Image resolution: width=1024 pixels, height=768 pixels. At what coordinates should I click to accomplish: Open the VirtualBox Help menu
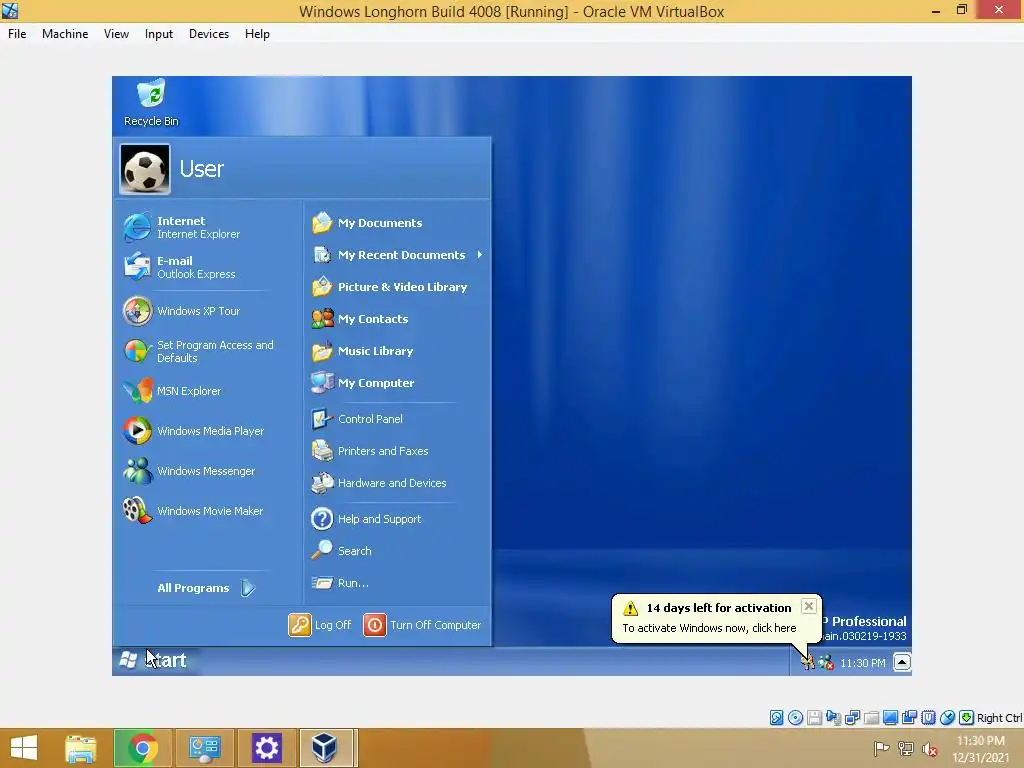pyautogui.click(x=257, y=34)
